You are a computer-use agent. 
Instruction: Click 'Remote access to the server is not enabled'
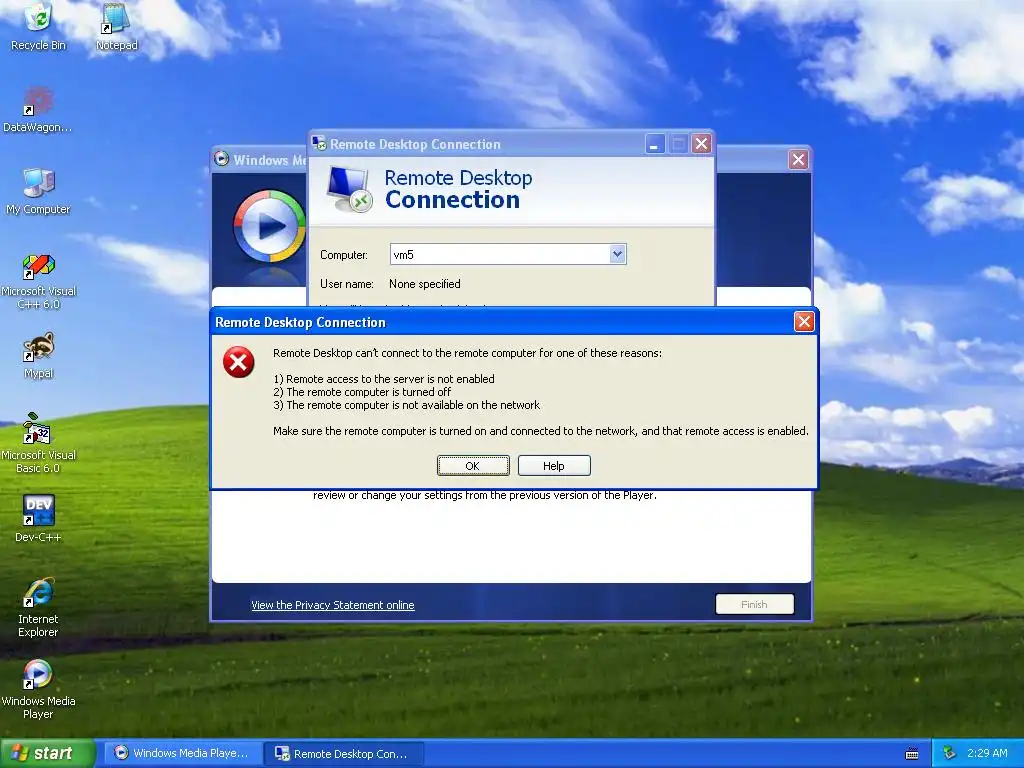point(384,379)
